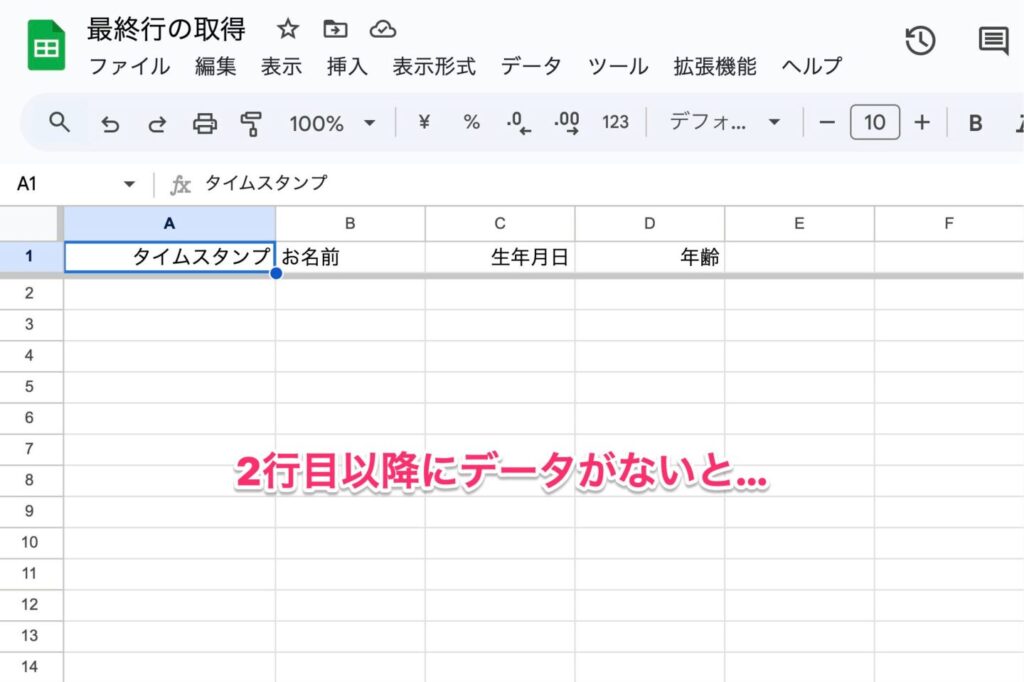Expand the A1 name box dropdown
Image resolution: width=1024 pixels, height=682 pixels.
click(x=129, y=184)
